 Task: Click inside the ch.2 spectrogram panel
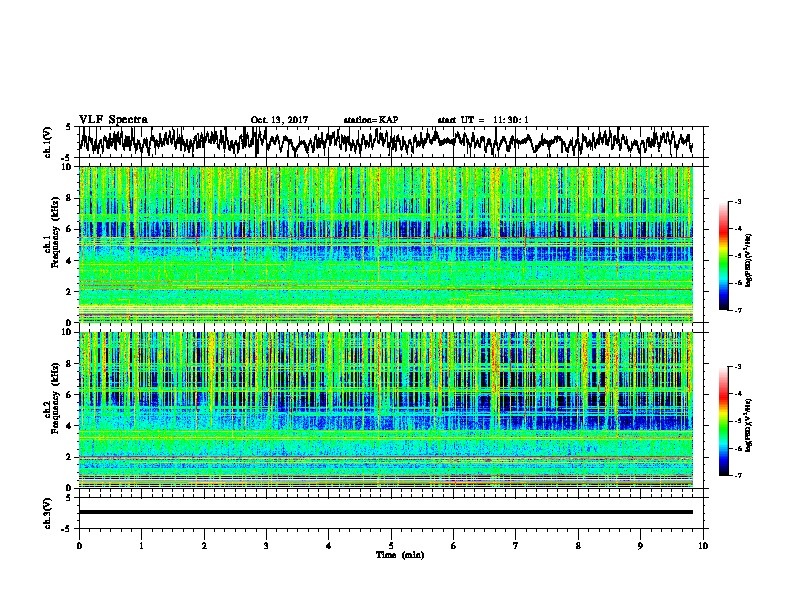coord(385,410)
